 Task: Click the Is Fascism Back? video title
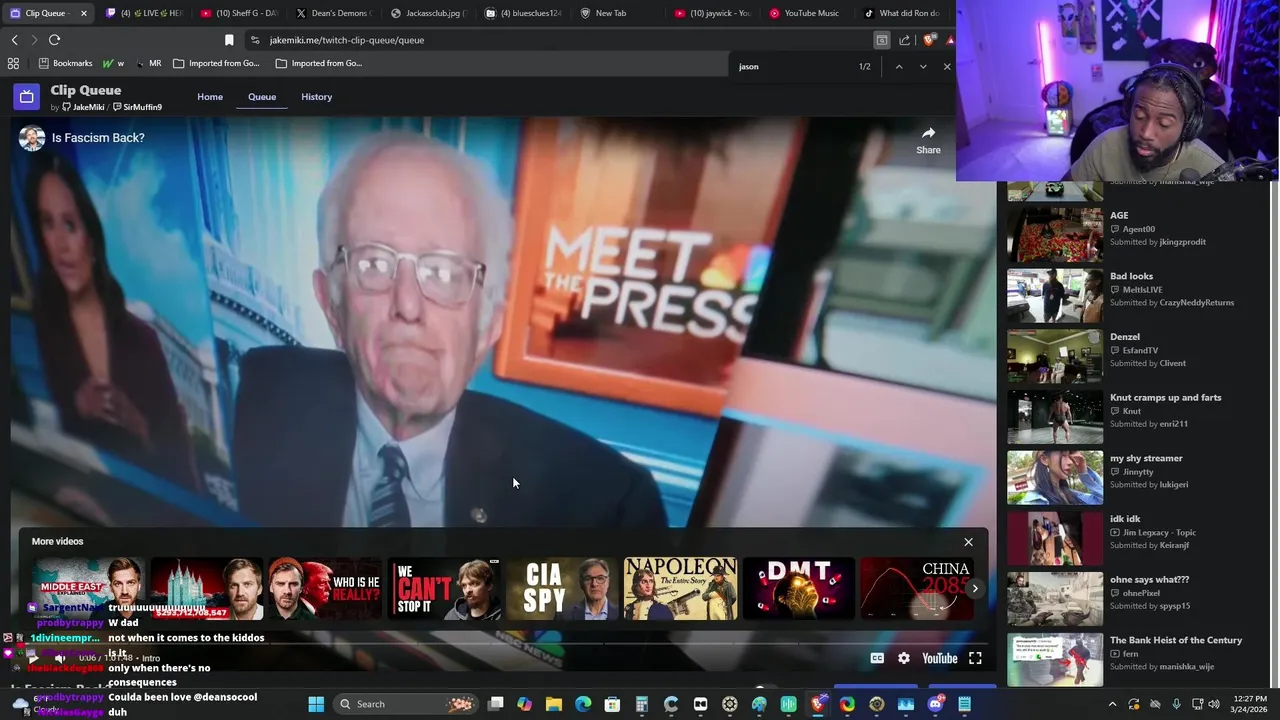pos(98,138)
